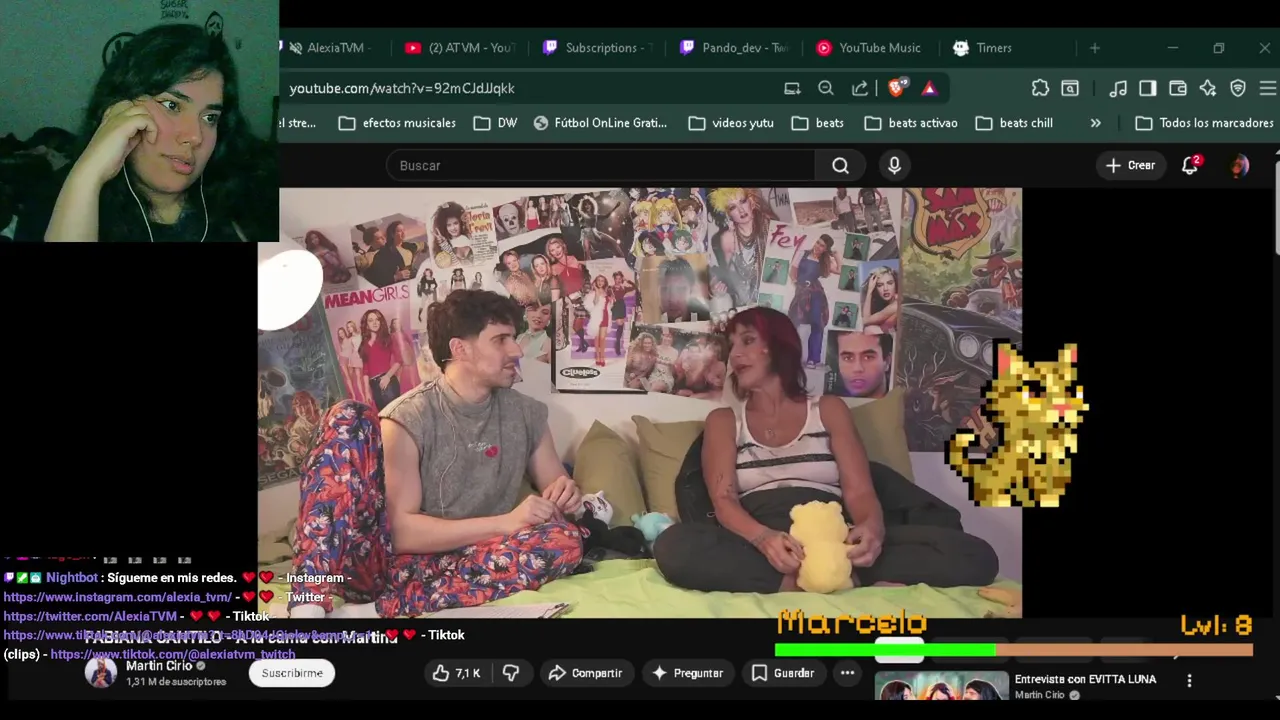Open the Leo AI sparkle icon
Viewport: 1280px width, 720px height.
[x=1208, y=88]
